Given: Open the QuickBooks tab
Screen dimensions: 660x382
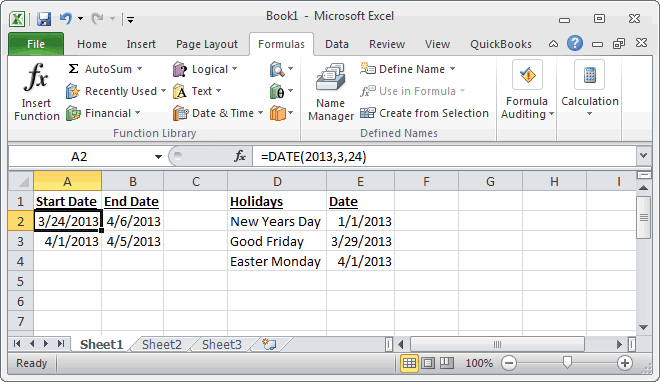Looking at the screenshot, I should point(501,44).
